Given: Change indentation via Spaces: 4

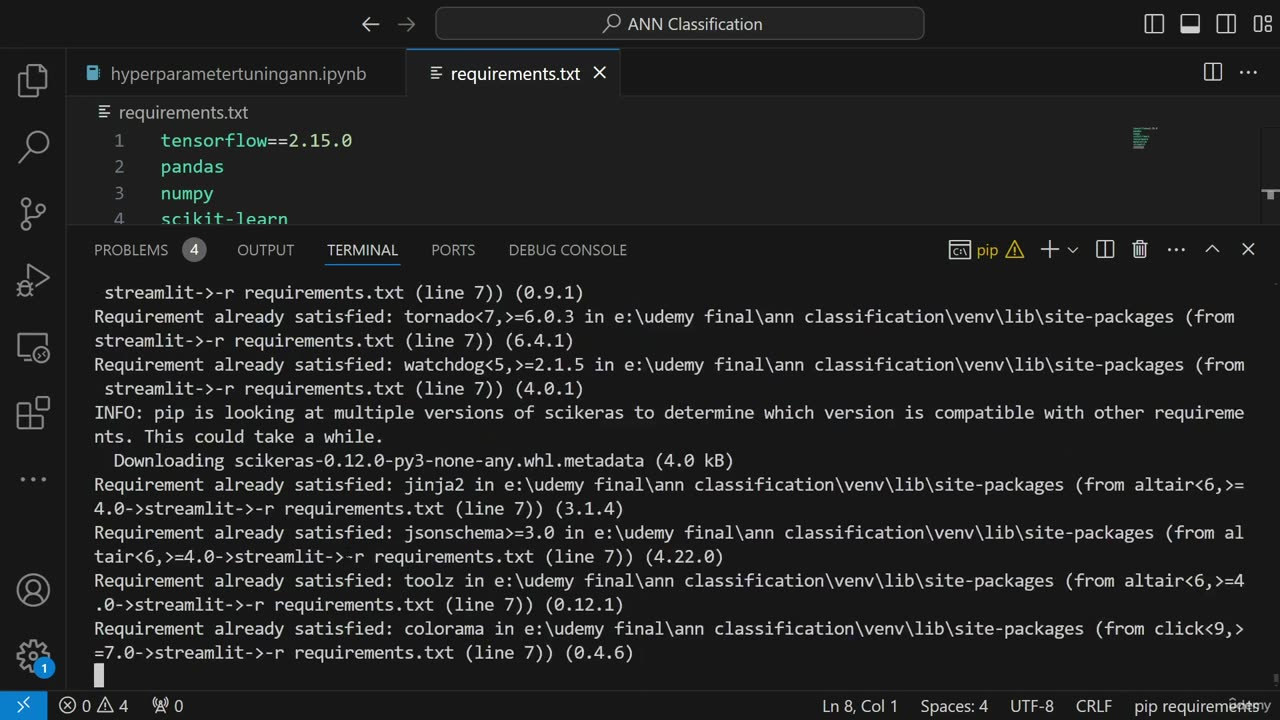Looking at the screenshot, I should [954, 706].
